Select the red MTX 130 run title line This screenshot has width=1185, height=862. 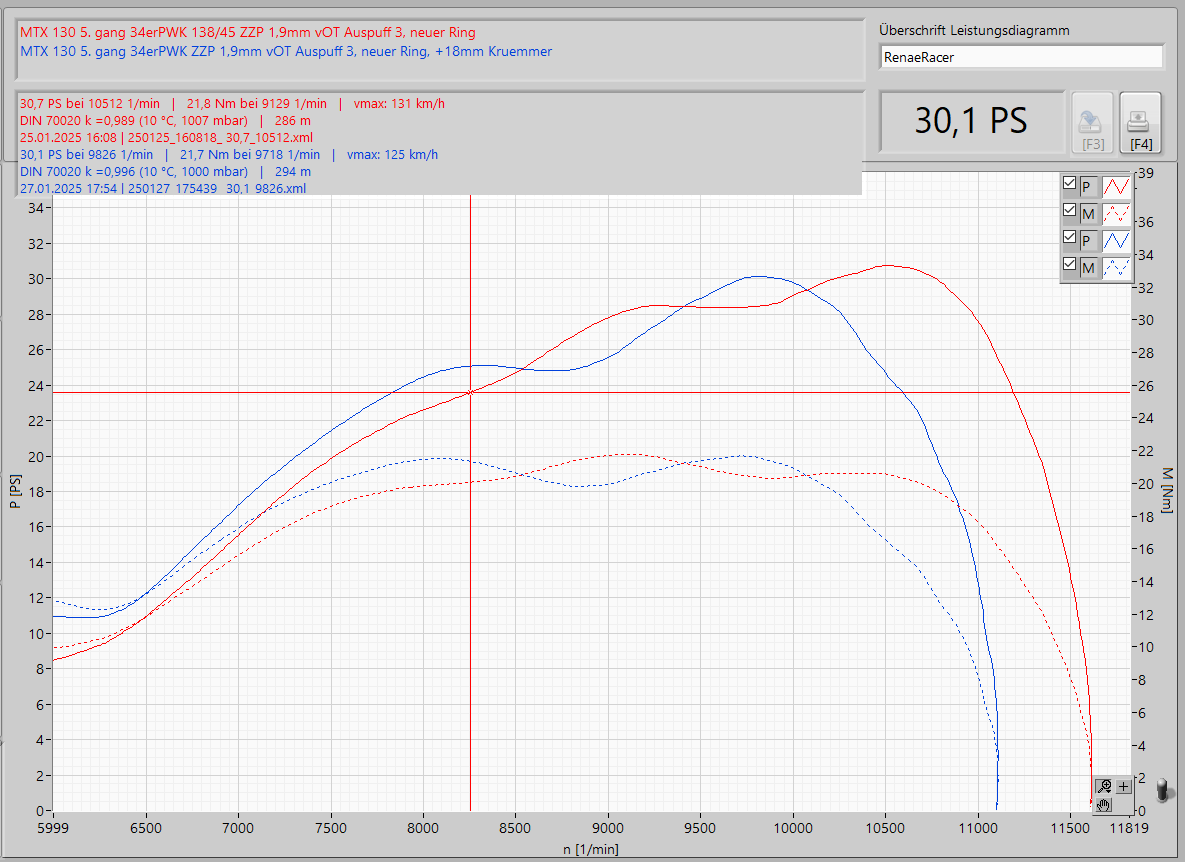tap(248, 32)
